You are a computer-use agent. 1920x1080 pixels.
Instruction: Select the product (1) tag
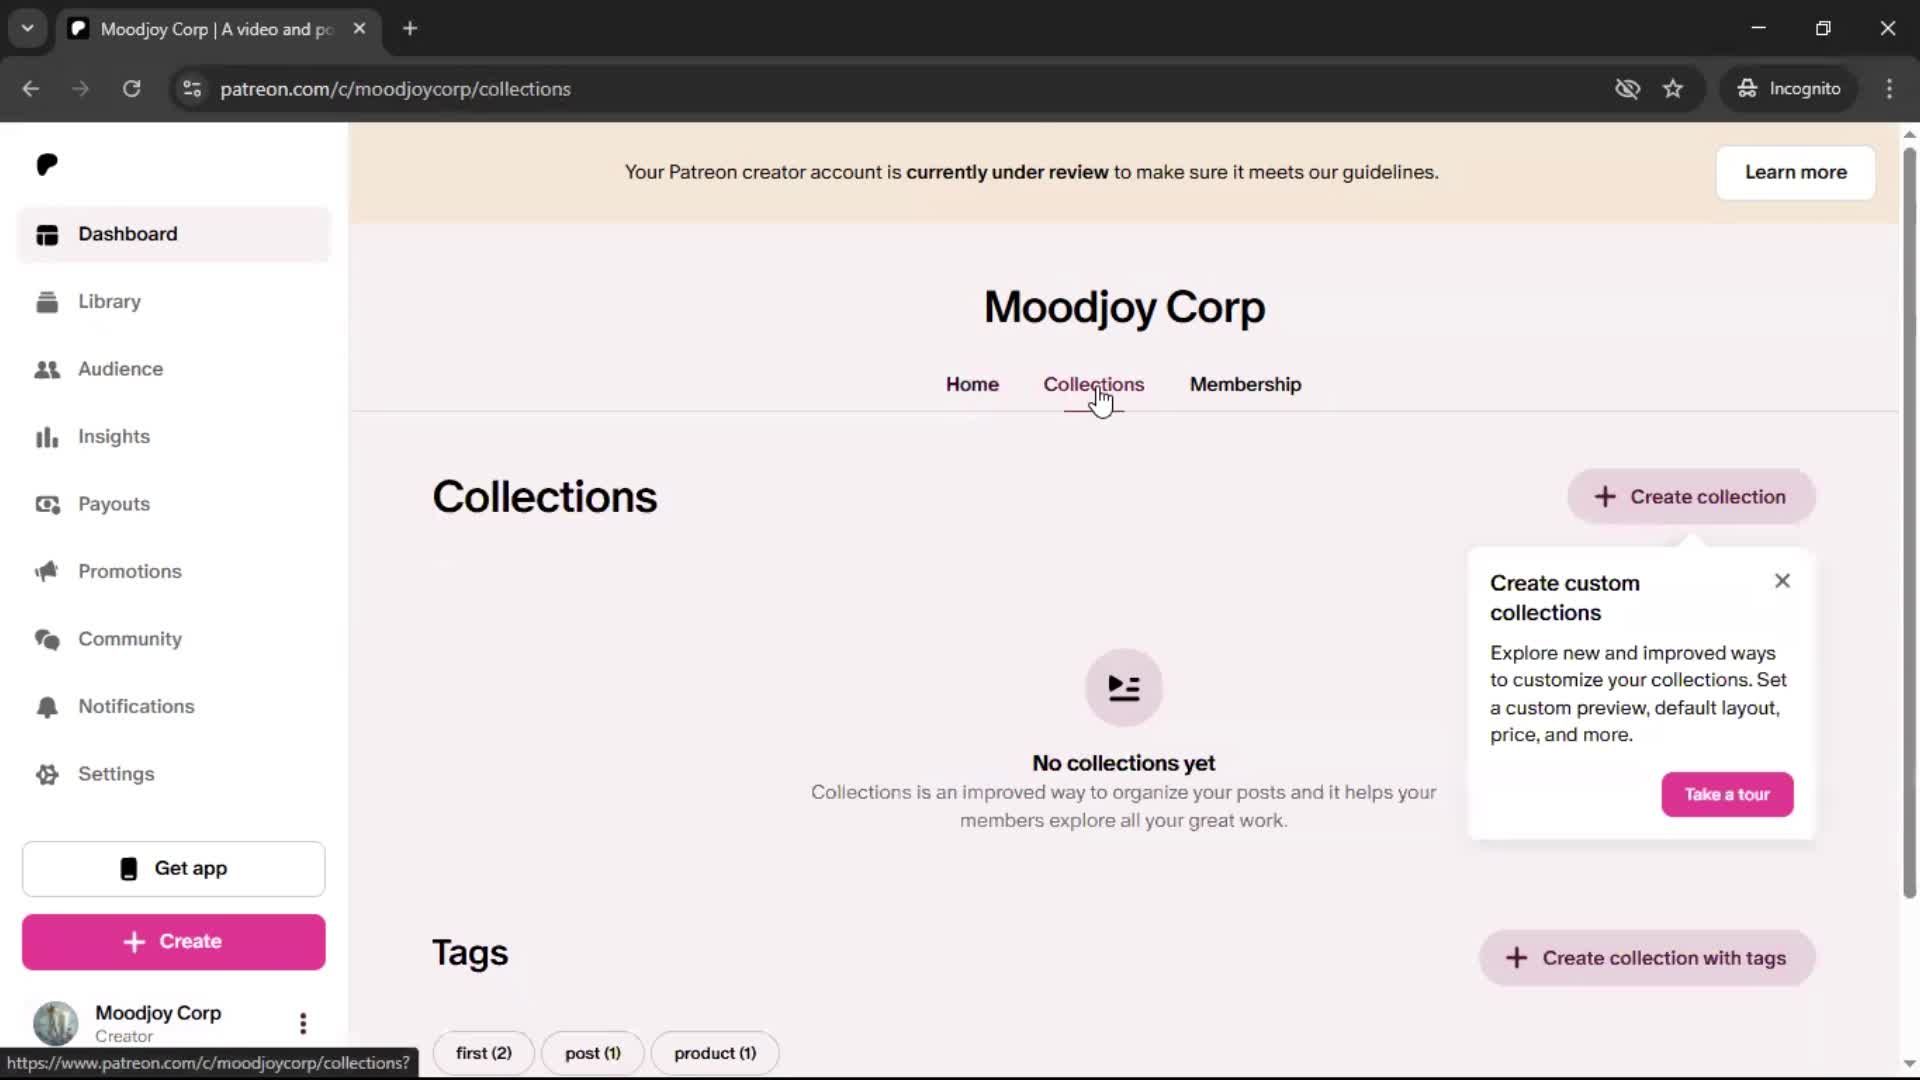pos(715,1053)
